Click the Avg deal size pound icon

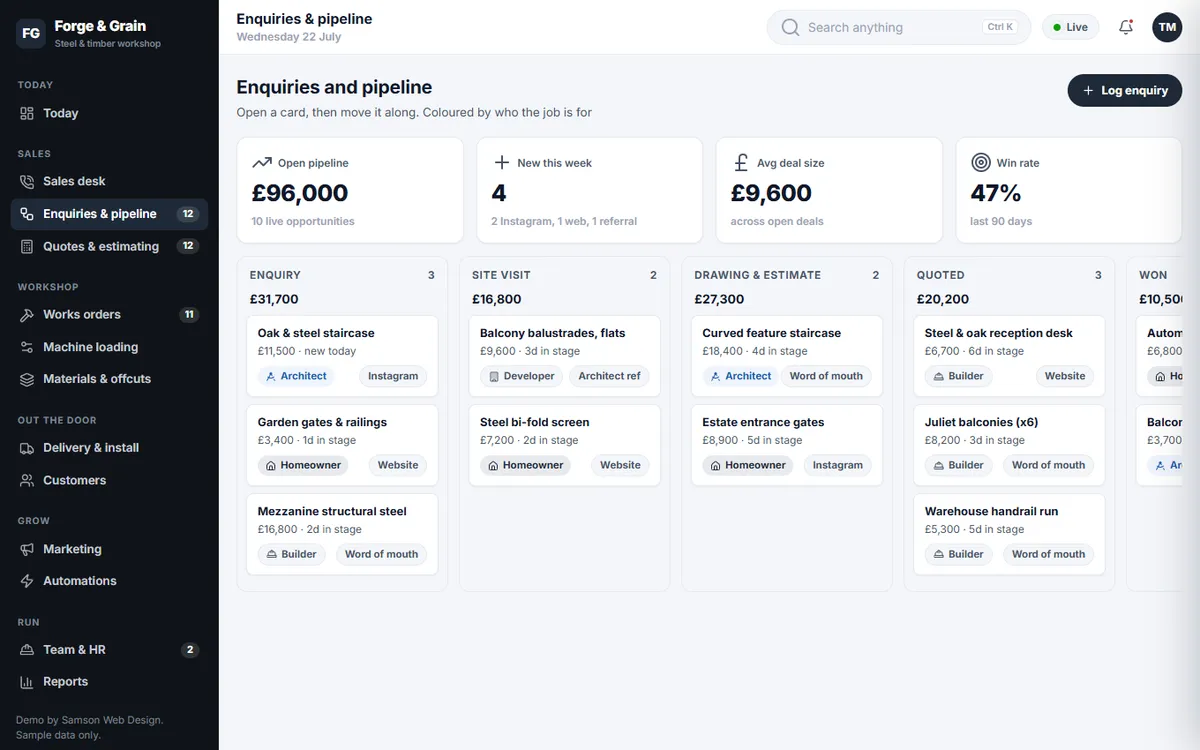741,162
